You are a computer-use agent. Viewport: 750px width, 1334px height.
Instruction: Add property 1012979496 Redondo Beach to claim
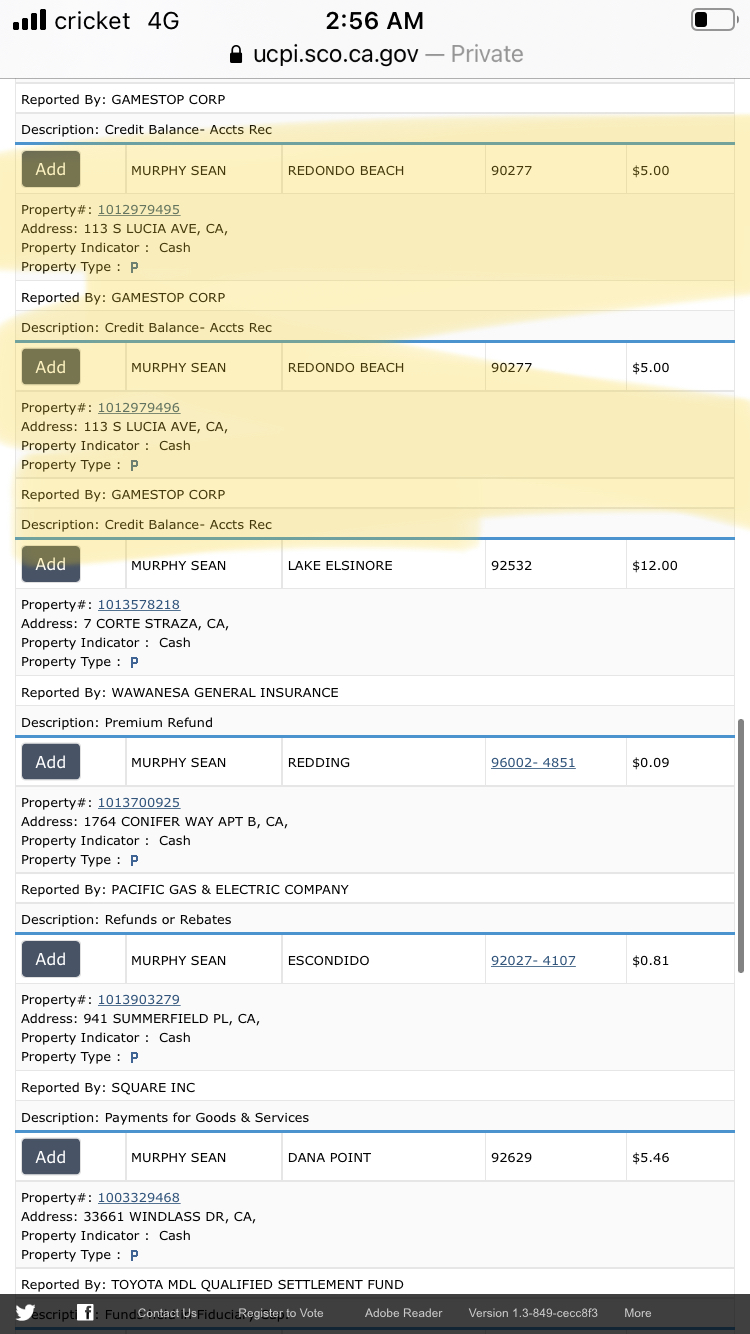pyautogui.click(x=51, y=367)
